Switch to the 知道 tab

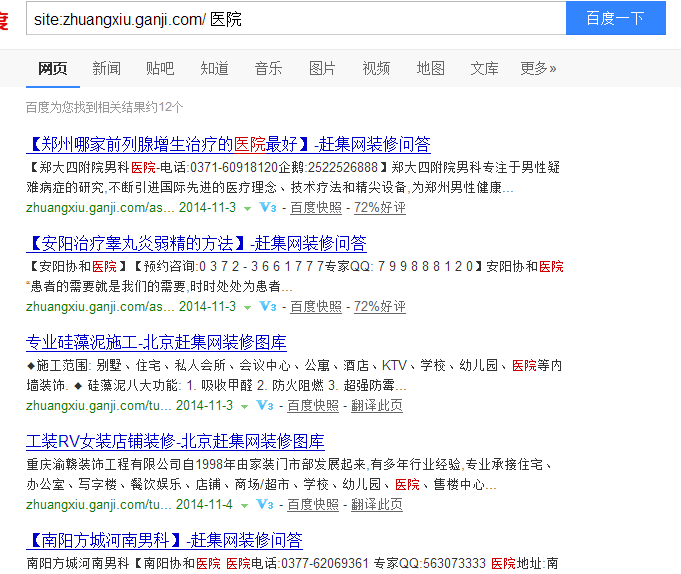point(215,69)
